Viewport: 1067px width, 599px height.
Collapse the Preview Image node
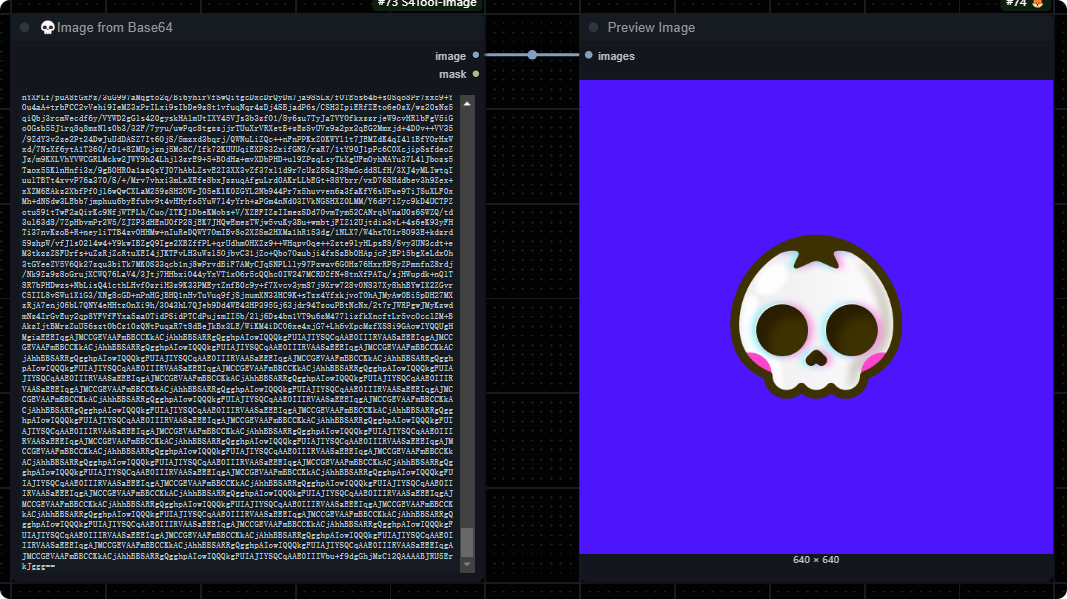tap(594, 27)
